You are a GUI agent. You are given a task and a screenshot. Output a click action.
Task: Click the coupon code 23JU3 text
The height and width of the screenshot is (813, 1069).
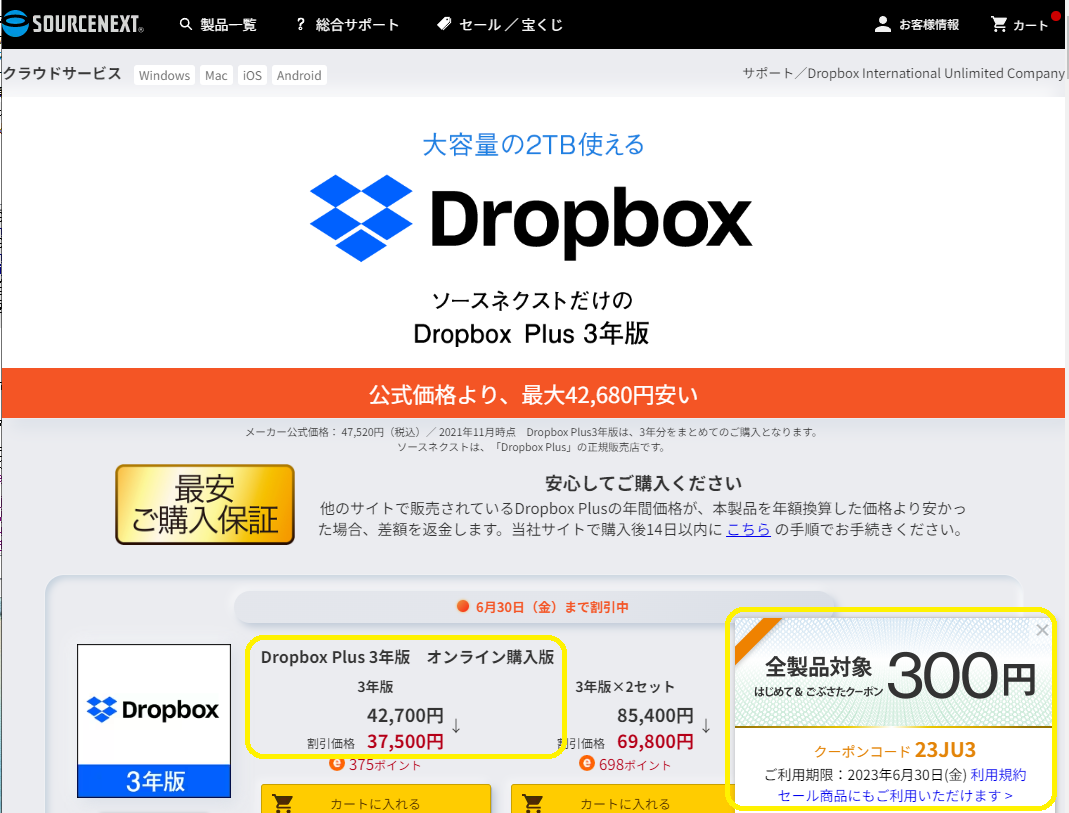(x=945, y=750)
